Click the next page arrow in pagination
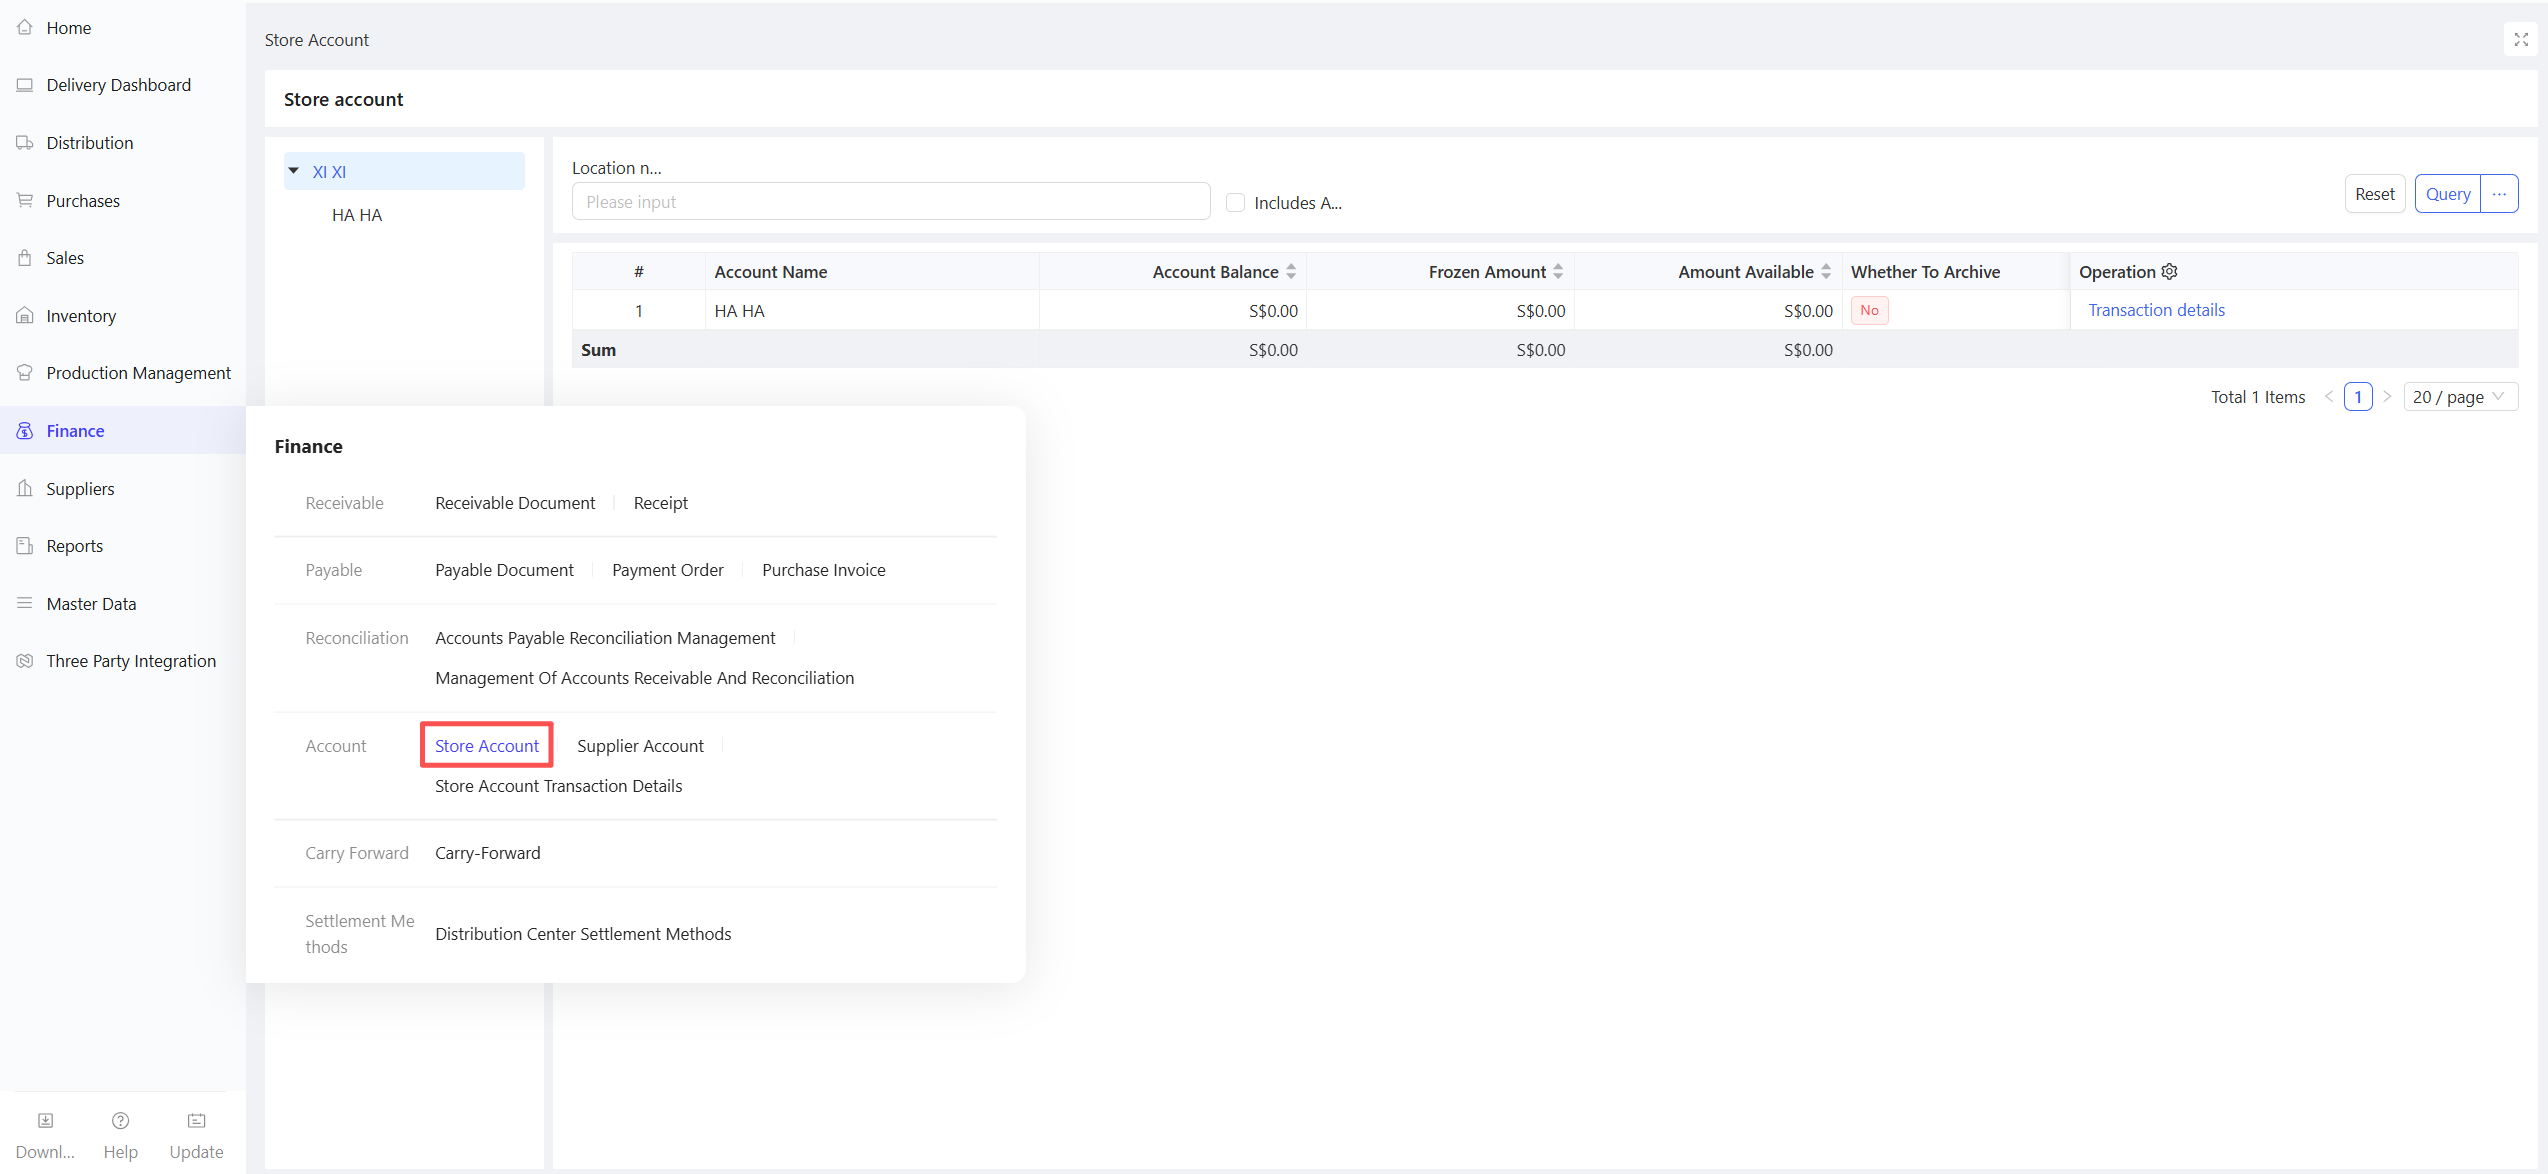2548x1174 pixels. pos(2387,397)
